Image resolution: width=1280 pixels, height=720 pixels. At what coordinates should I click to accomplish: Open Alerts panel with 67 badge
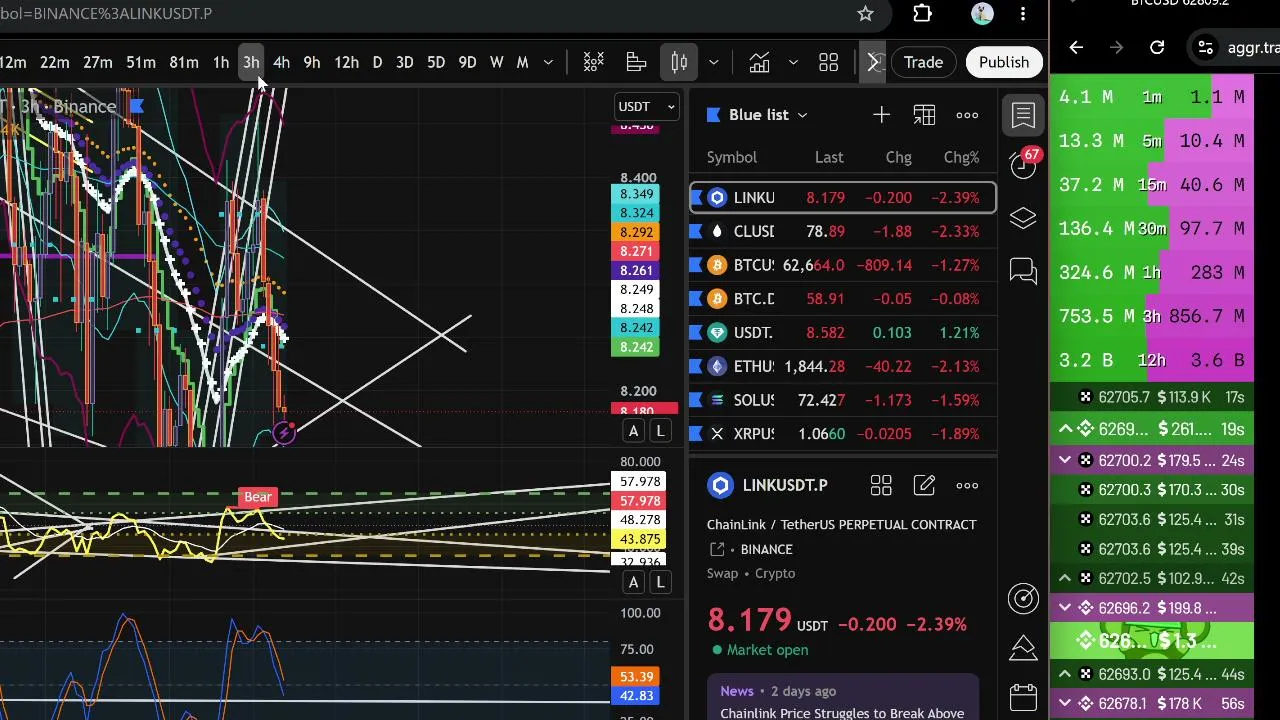tap(1024, 164)
